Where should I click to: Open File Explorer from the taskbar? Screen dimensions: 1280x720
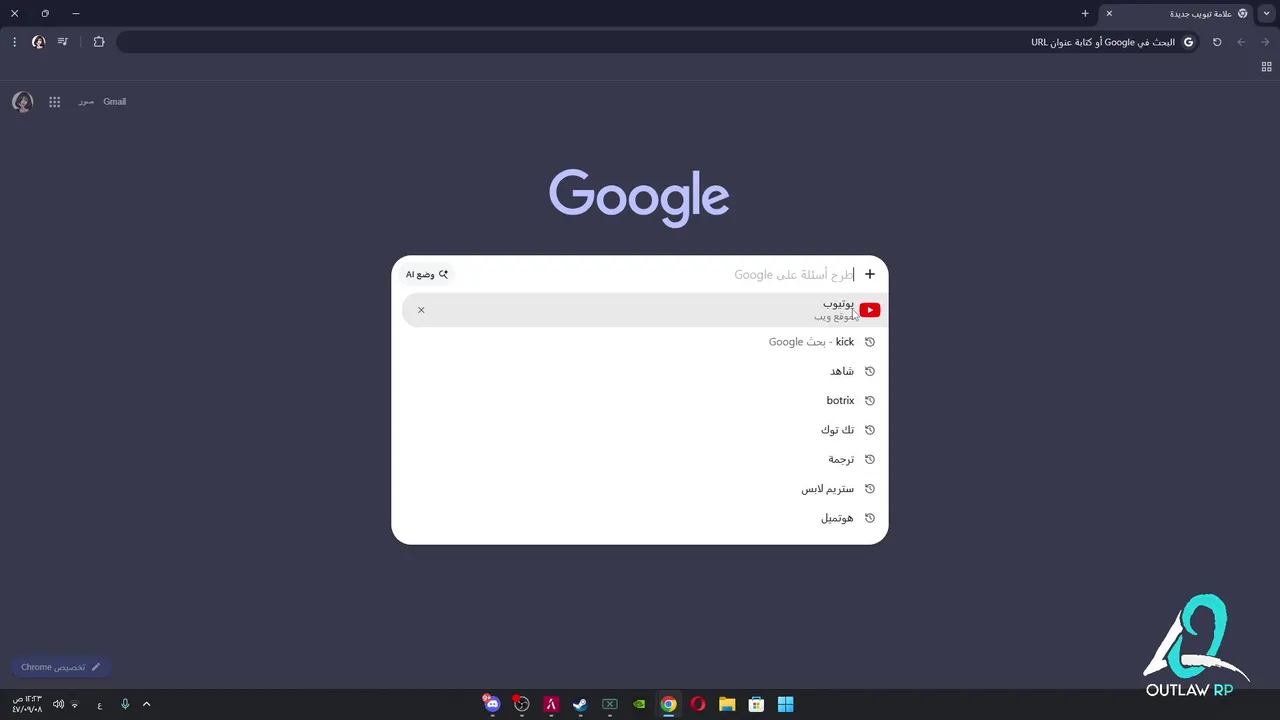click(x=727, y=704)
